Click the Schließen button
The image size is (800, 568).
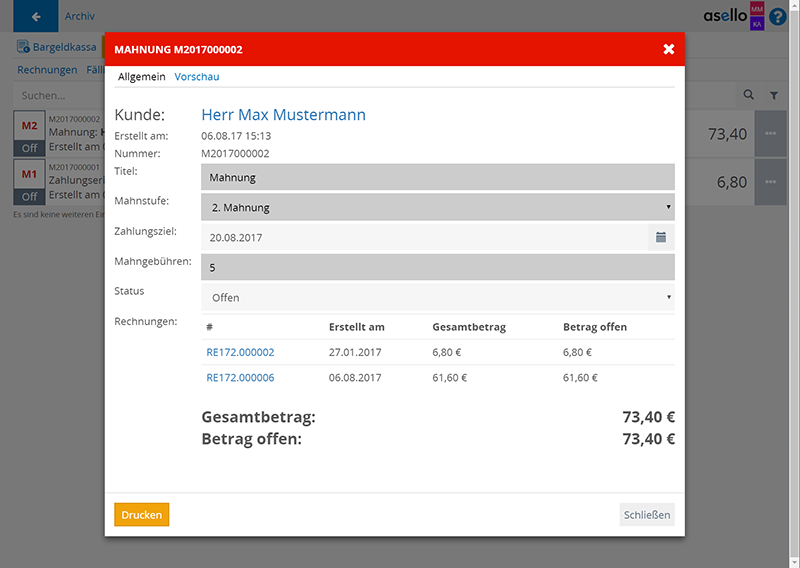647,515
